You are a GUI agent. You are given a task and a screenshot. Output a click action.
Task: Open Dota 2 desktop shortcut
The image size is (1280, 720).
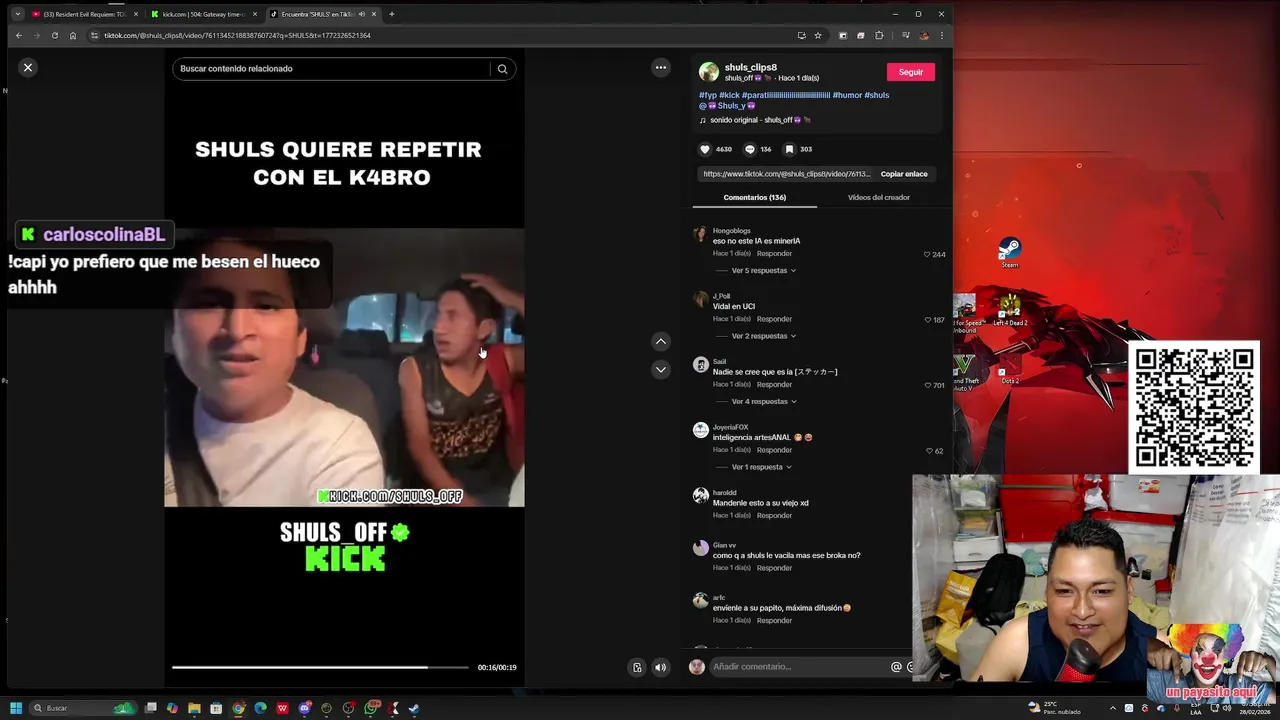tap(1009, 369)
